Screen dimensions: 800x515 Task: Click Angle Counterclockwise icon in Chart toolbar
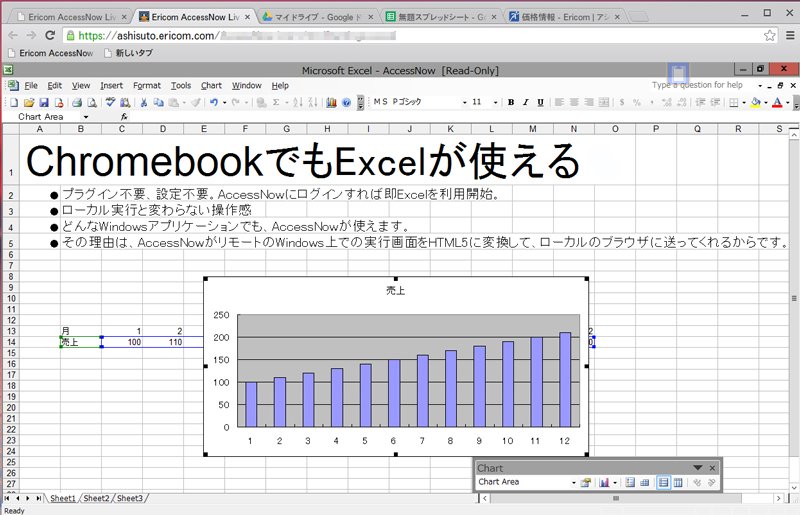click(712, 482)
